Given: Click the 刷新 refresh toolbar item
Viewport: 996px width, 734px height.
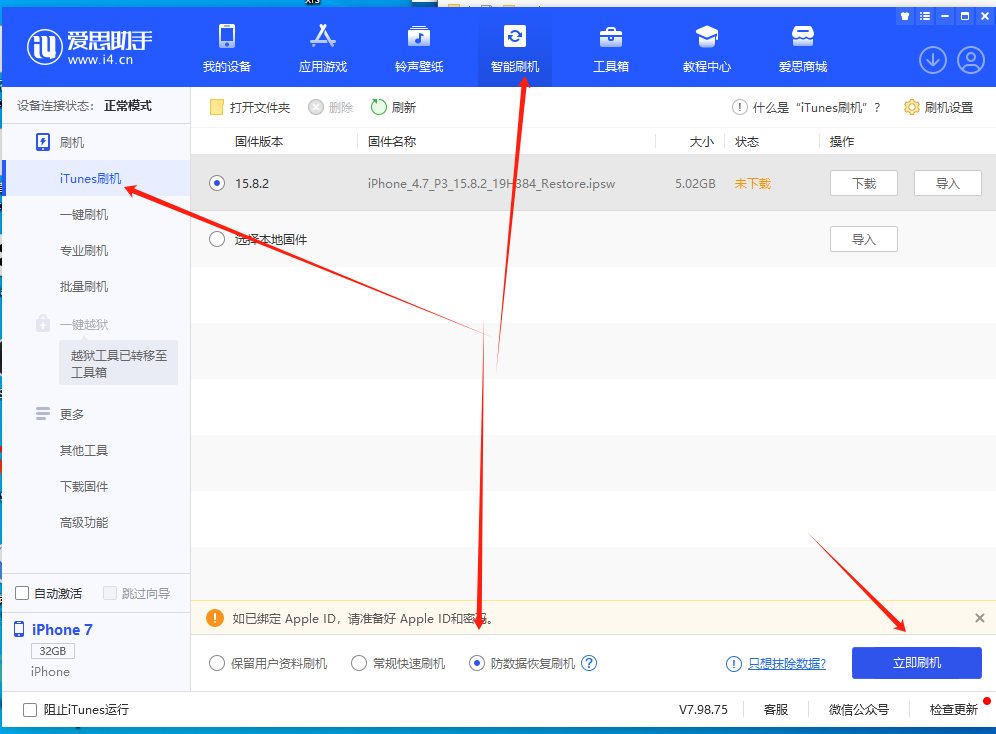Looking at the screenshot, I should (x=393, y=107).
